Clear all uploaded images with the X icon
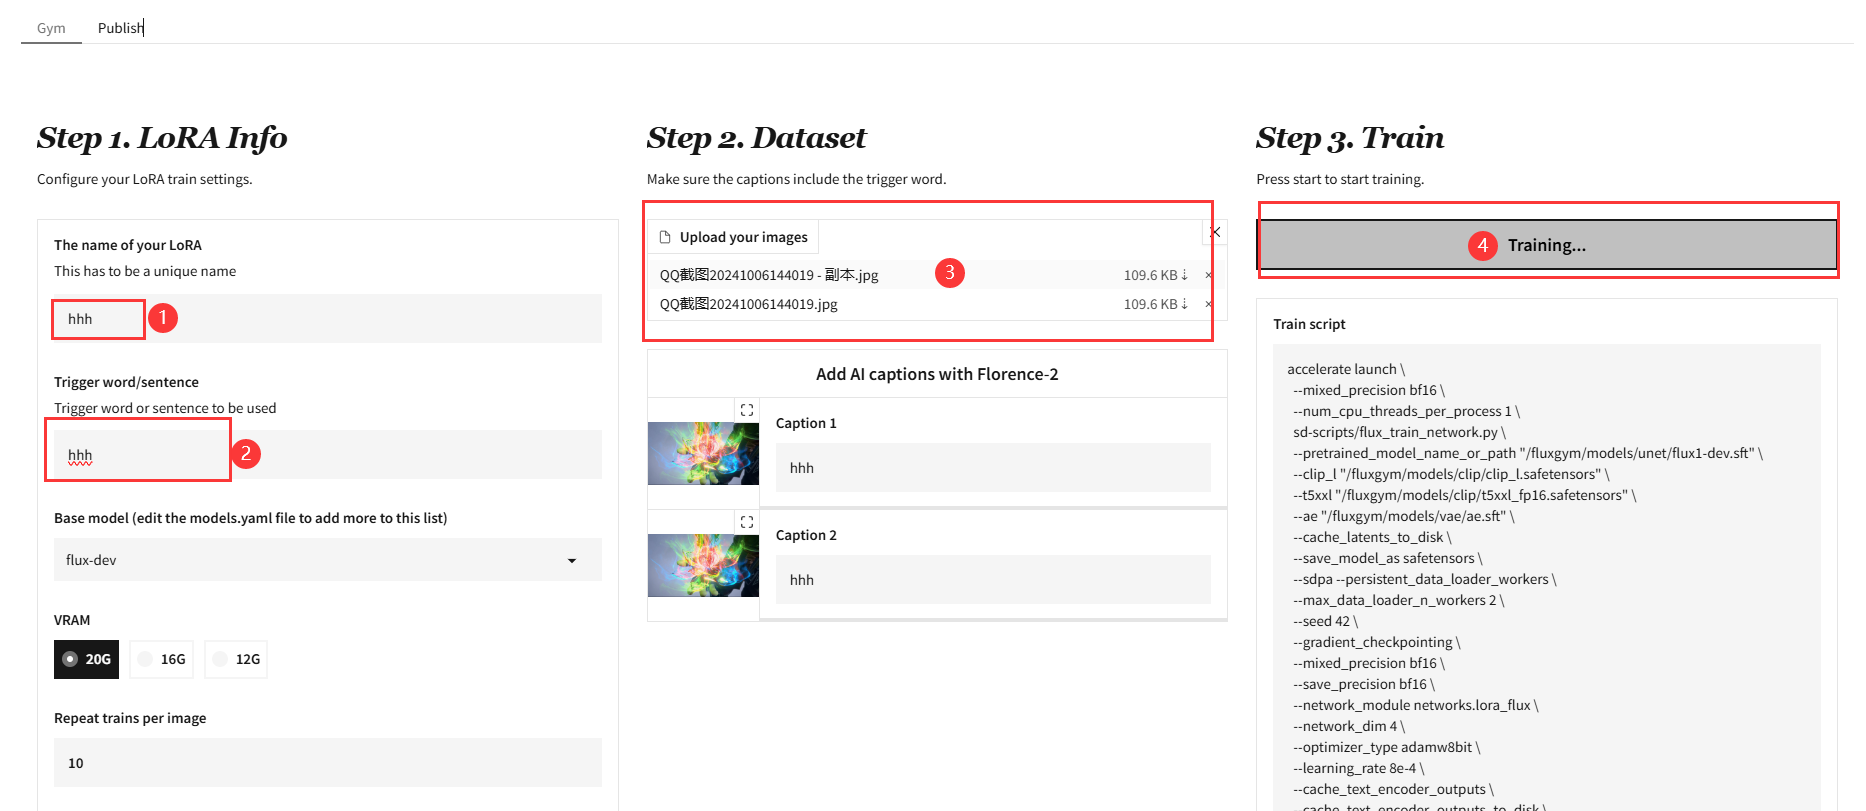1866x811 pixels. point(1215,232)
